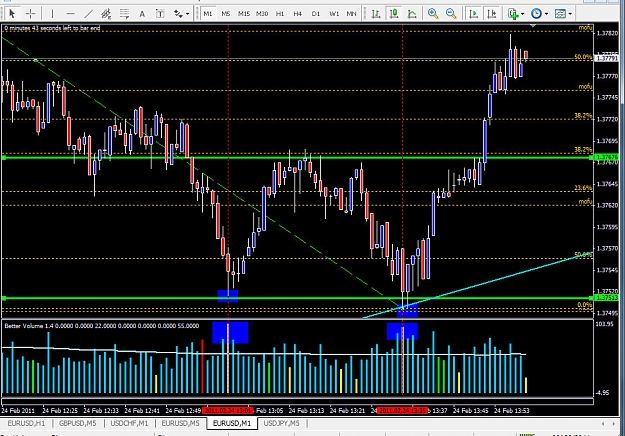Set timeframe to MN
This screenshot has width=625, height=436.
tap(352, 14)
